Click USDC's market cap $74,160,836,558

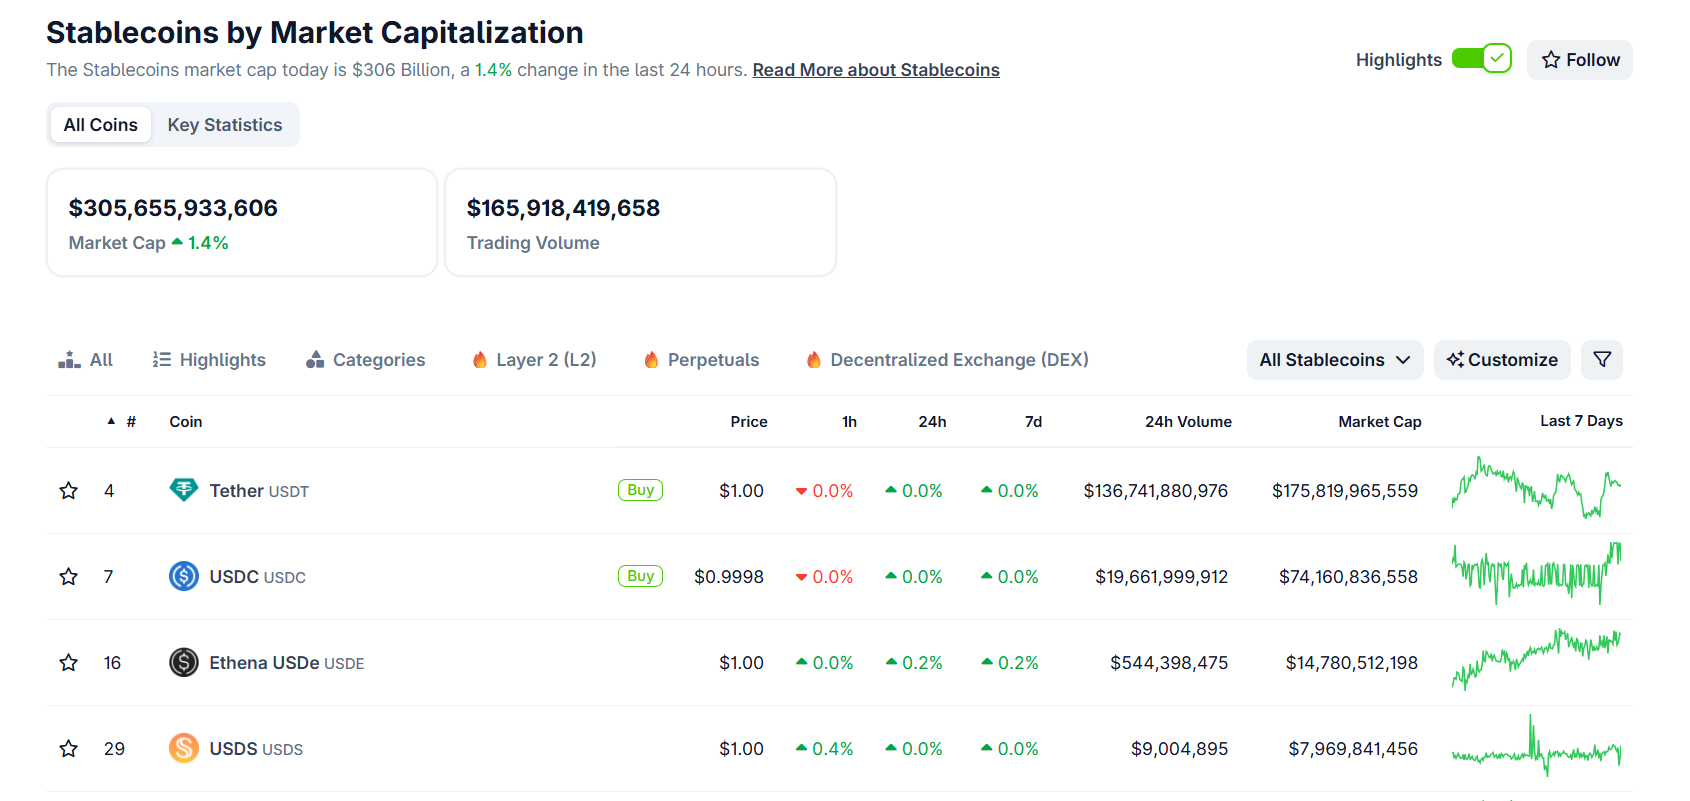tap(1348, 577)
